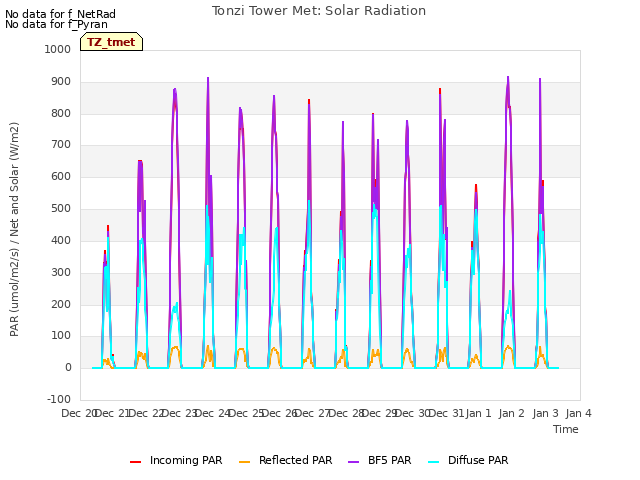This screenshot has height=480, width=640.
Task: Select the Diffuse PAR legend label
Action: (x=478, y=460)
